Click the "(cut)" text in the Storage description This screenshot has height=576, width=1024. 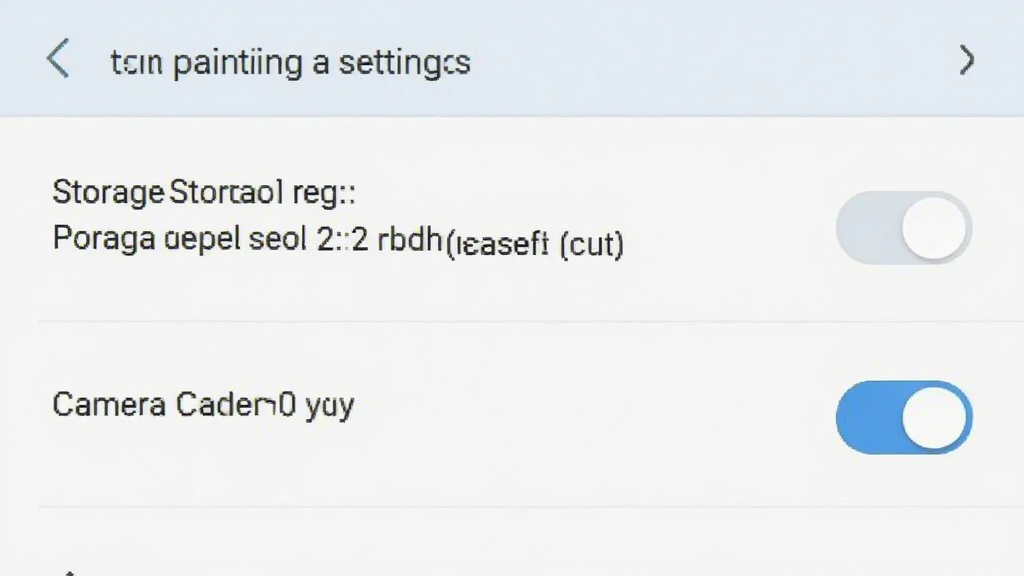click(592, 244)
